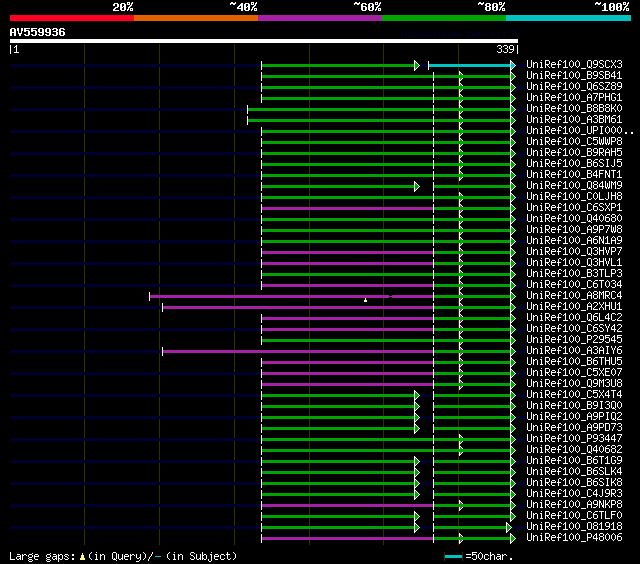
Task: Click the purple alignment bar of A3AIY6
Action: tap(298, 351)
